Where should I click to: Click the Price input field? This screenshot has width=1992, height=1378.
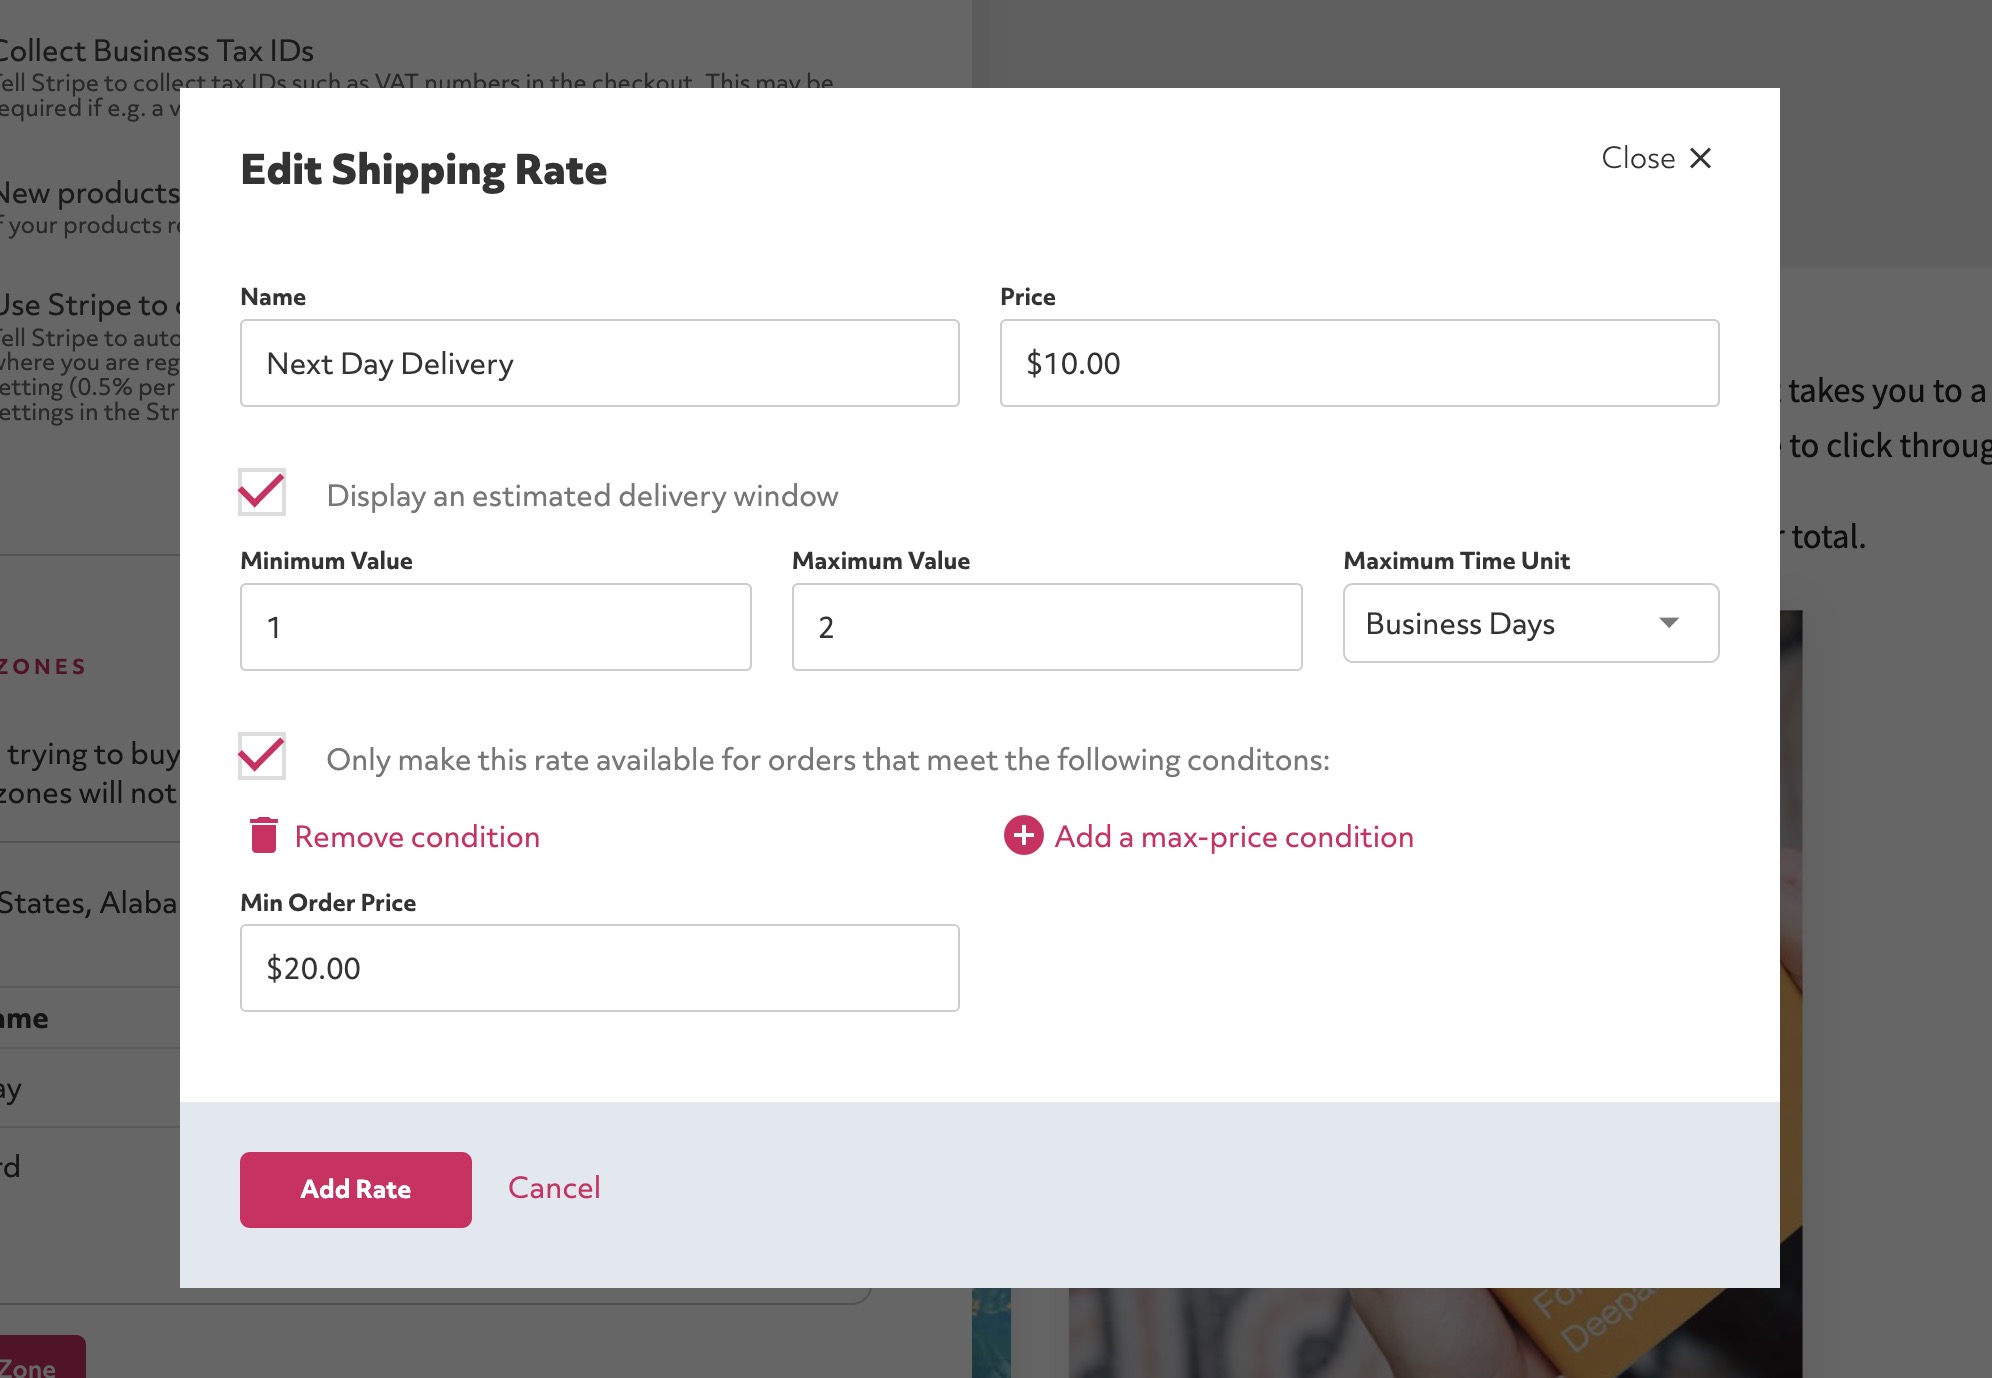tap(1360, 363)
